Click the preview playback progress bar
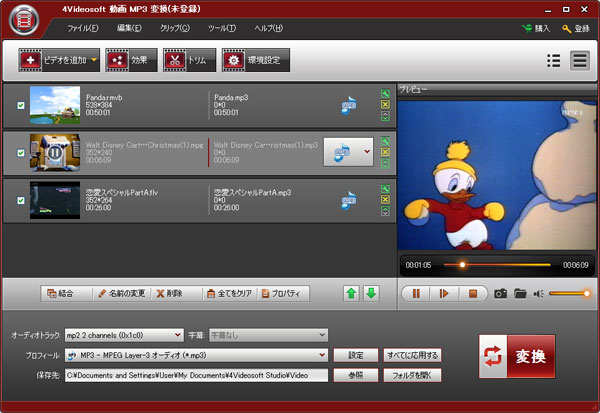 click(497, 264)
